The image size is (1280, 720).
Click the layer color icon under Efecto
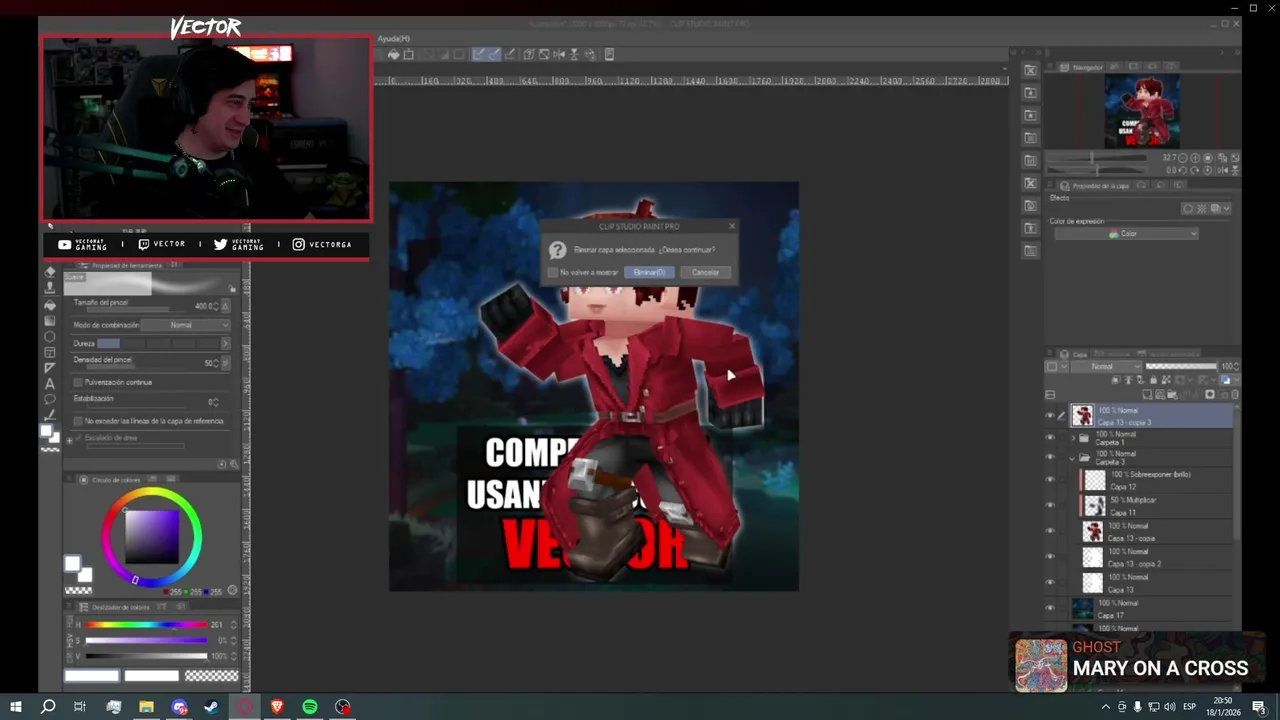tap(1215, 209)
